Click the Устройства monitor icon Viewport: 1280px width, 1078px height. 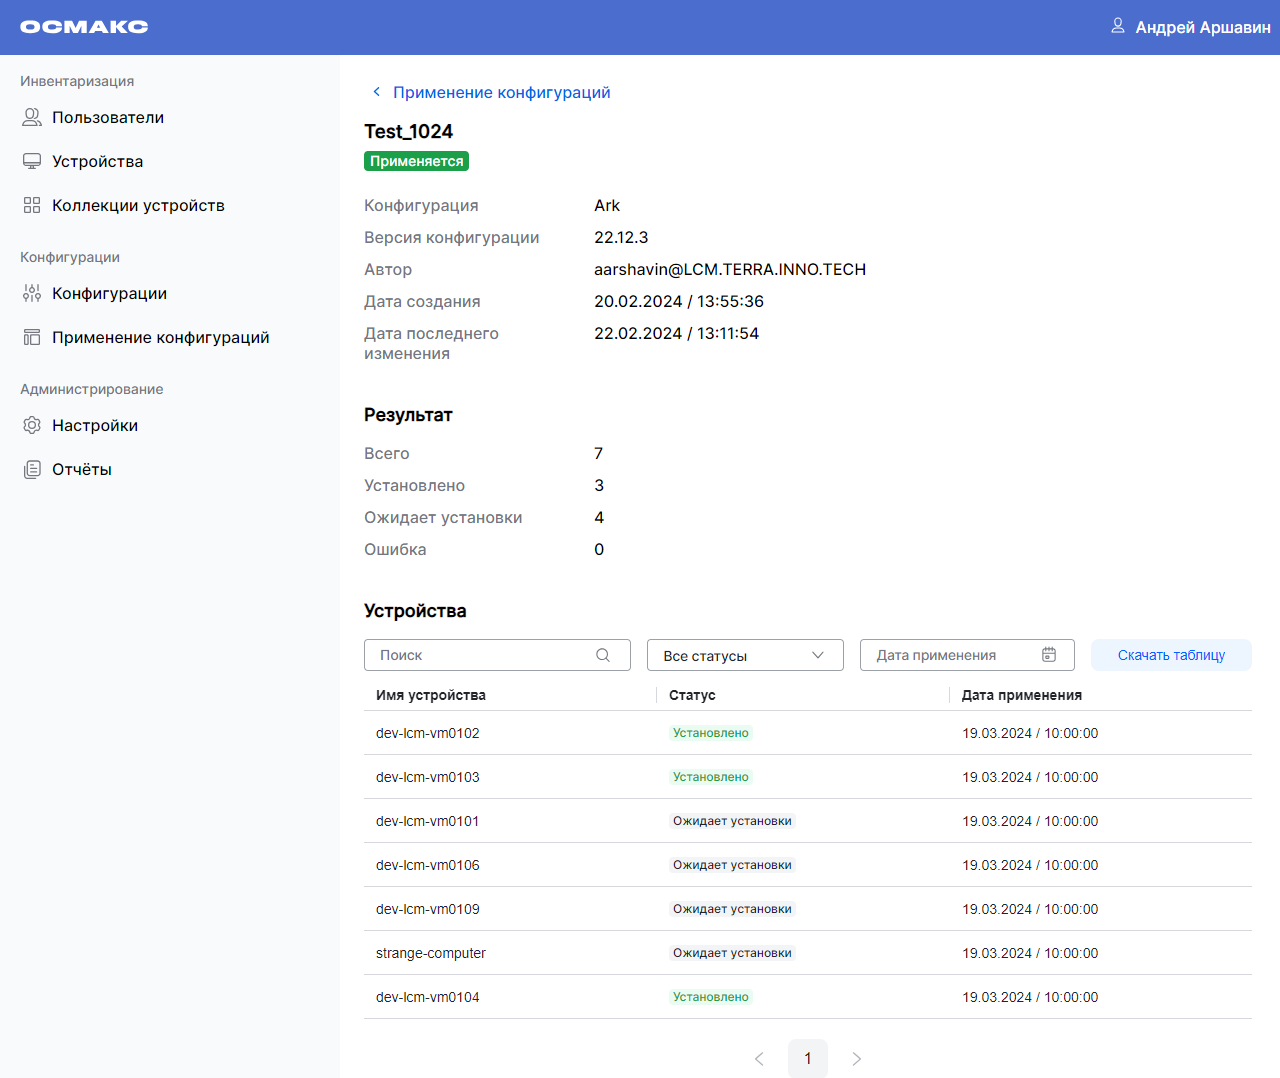(x=32, y=162)
